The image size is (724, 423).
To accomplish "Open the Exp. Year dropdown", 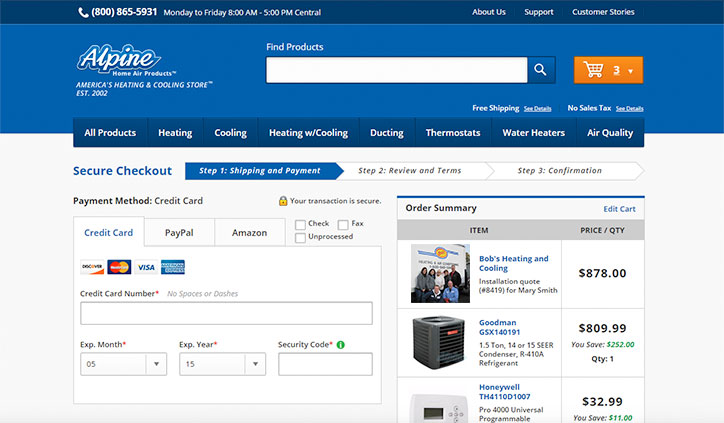I will pos(222,364).
